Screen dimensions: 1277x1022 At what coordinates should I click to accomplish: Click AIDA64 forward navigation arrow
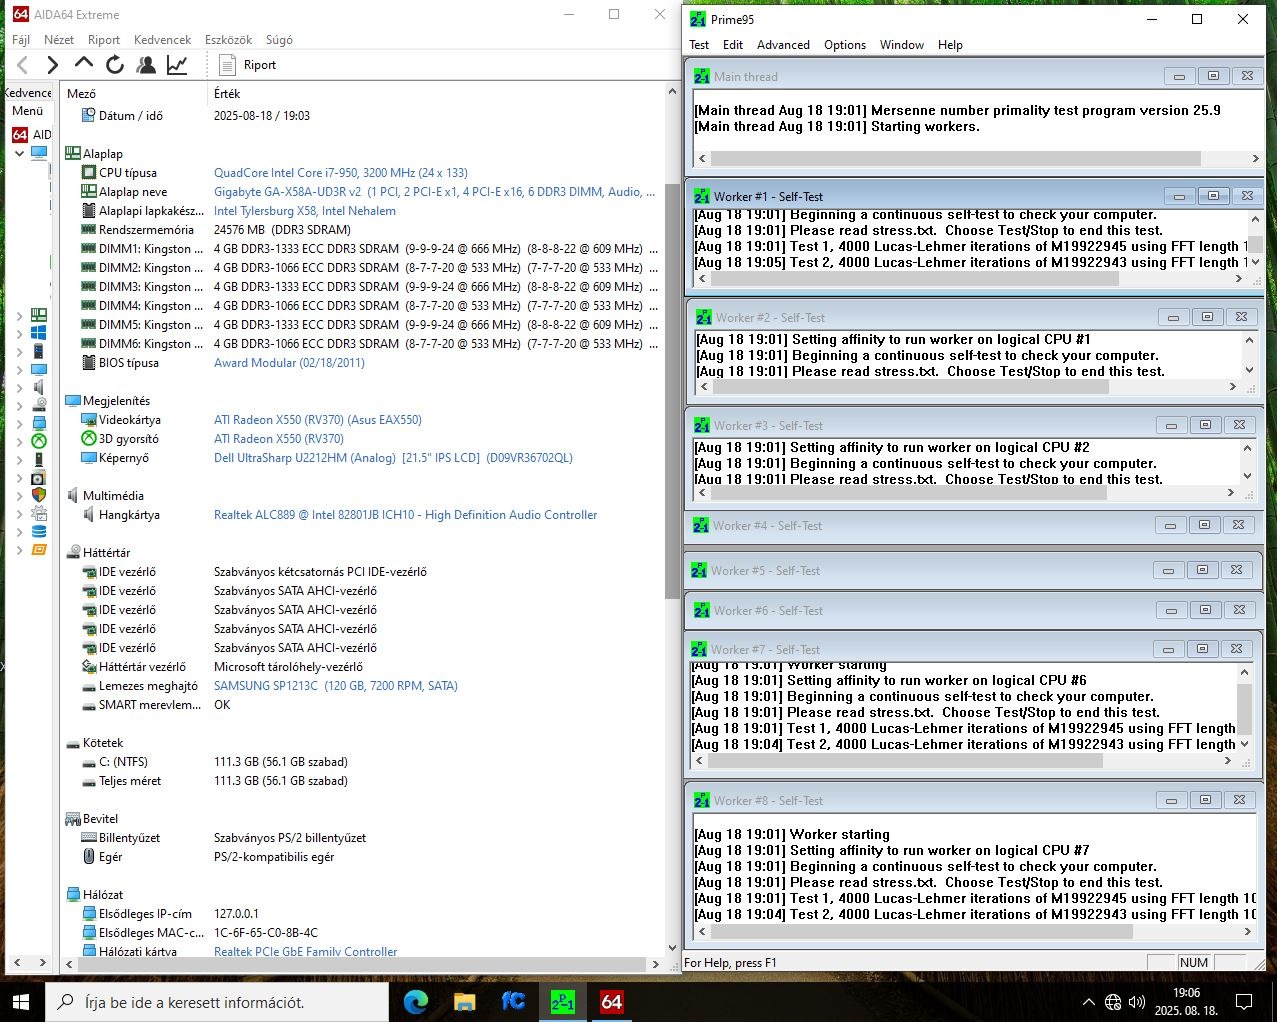click(52, 65)
